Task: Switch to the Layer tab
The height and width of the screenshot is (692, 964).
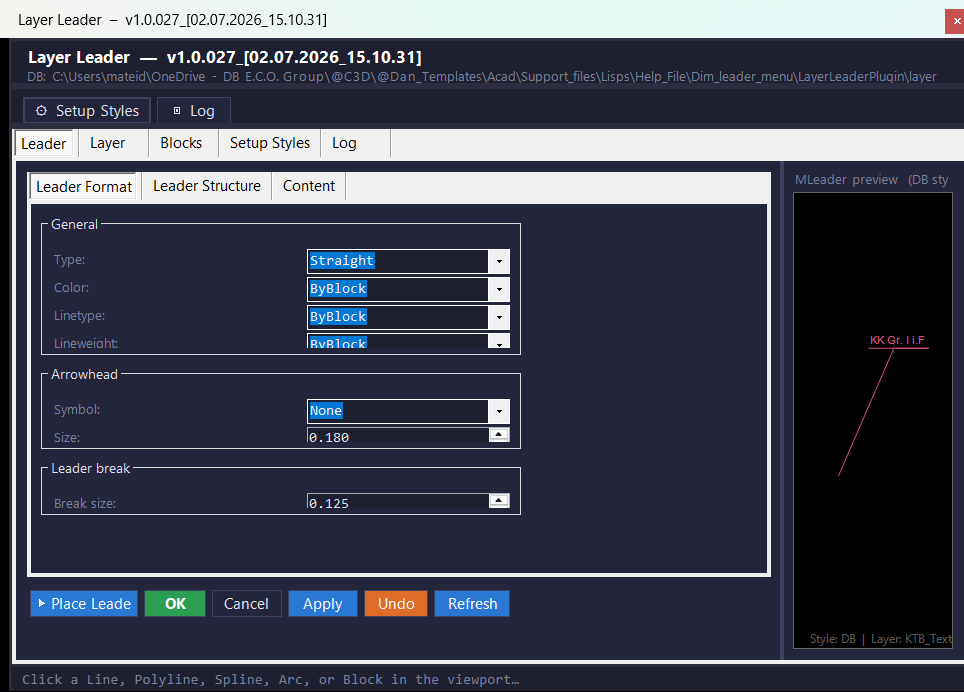Action: (108, 143)
